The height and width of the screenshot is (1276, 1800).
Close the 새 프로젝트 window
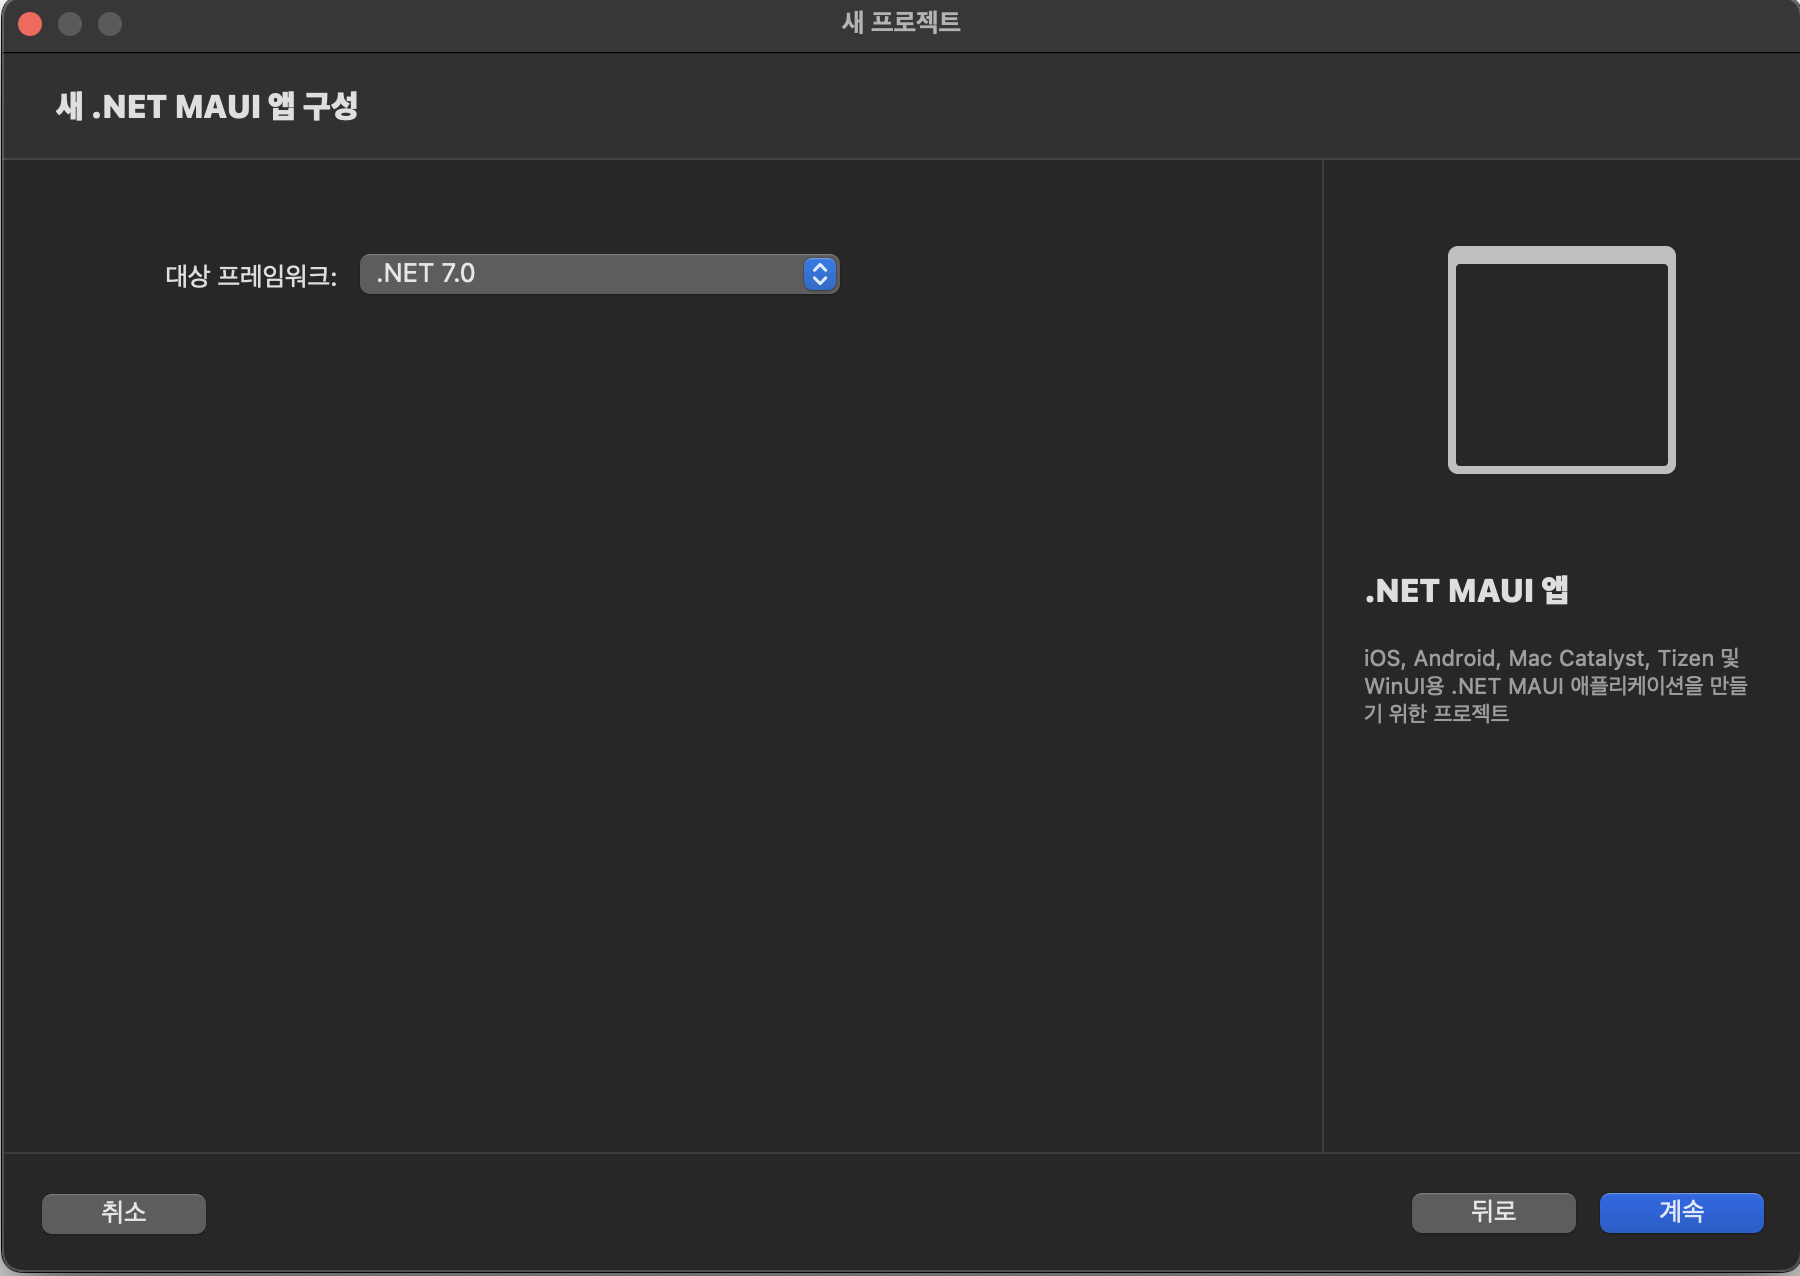30,24
